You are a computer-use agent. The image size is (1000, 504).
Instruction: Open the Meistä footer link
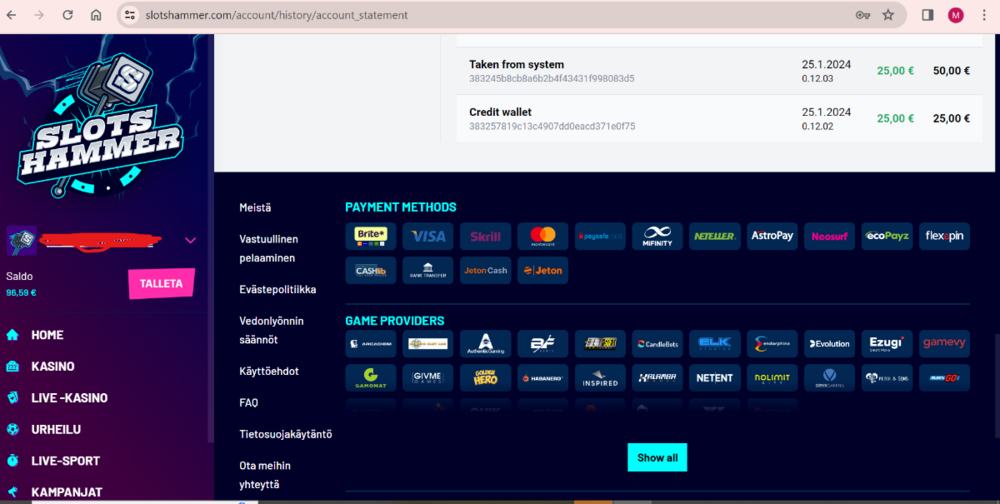[x=255, y=207]
